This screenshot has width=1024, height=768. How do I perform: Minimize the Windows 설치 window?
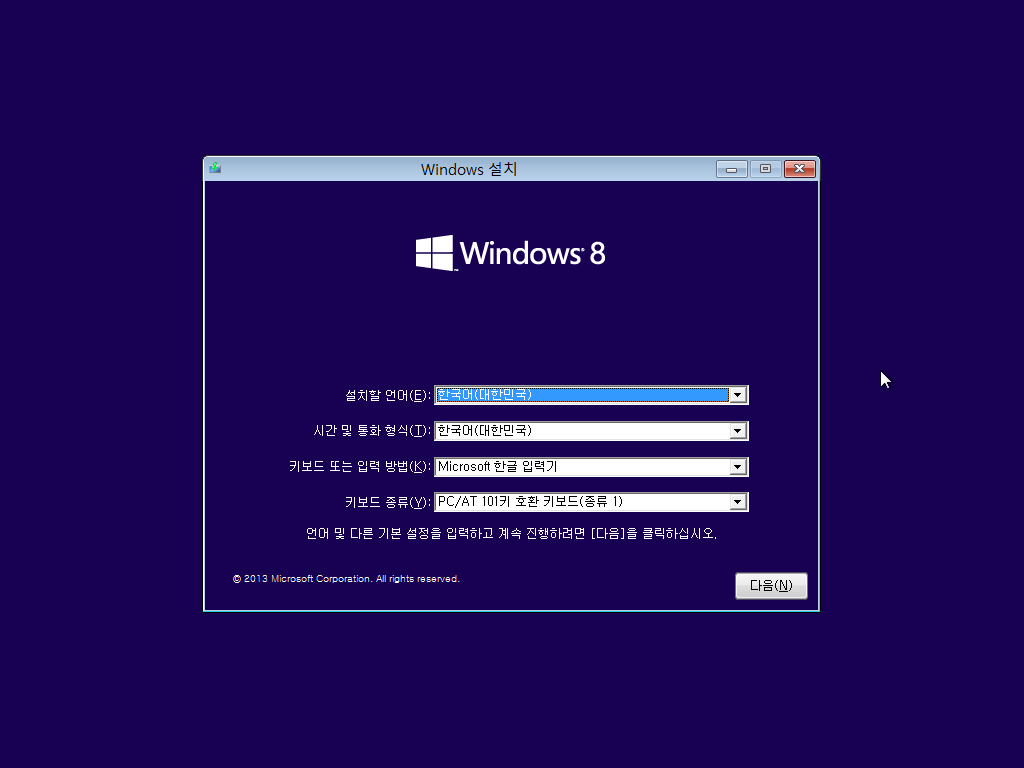coord(731,169)
